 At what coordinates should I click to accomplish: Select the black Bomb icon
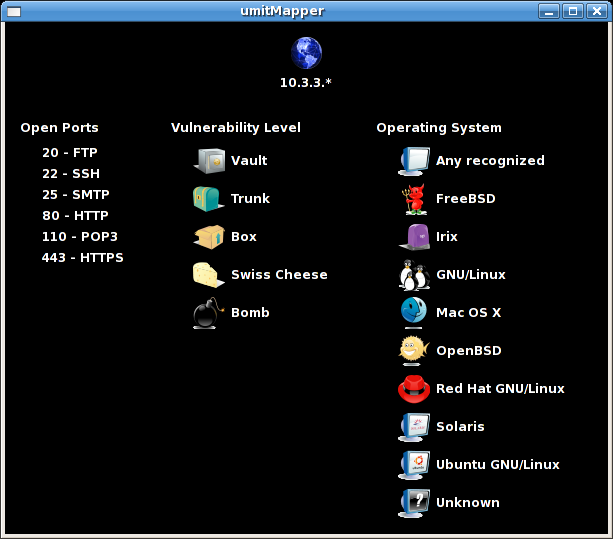tap(208, 313)
